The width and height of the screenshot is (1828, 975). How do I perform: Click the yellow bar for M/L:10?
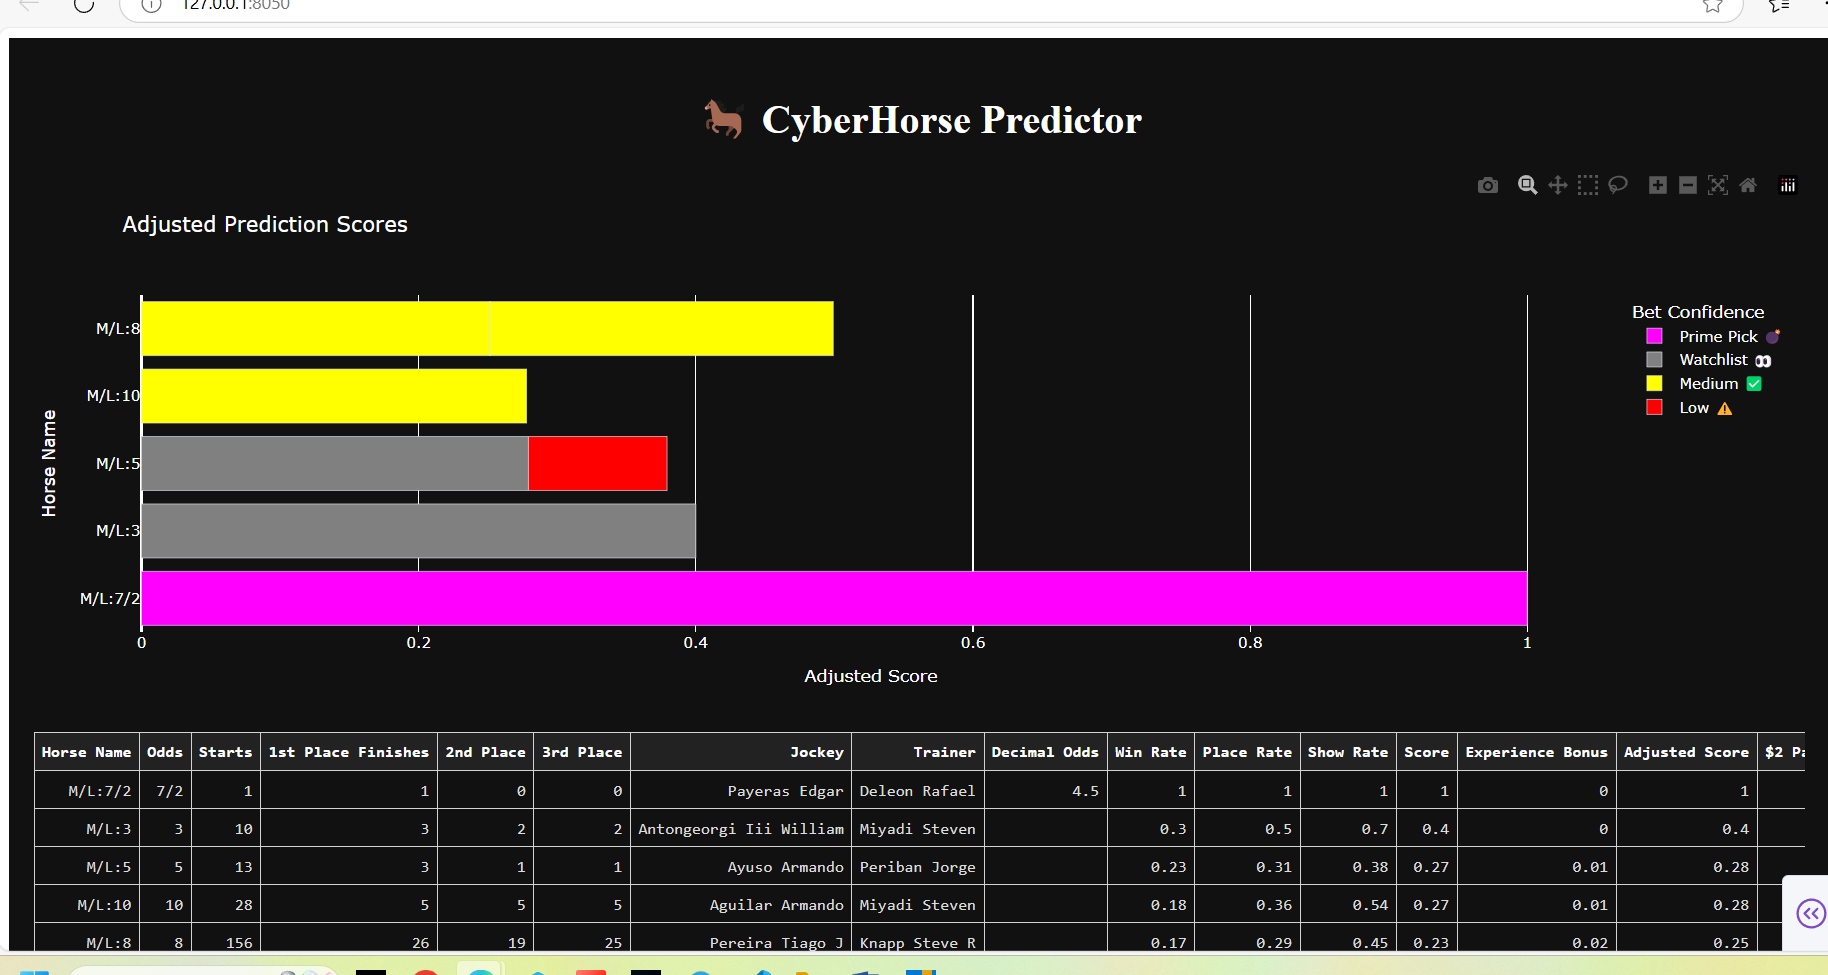click(334, 396)
